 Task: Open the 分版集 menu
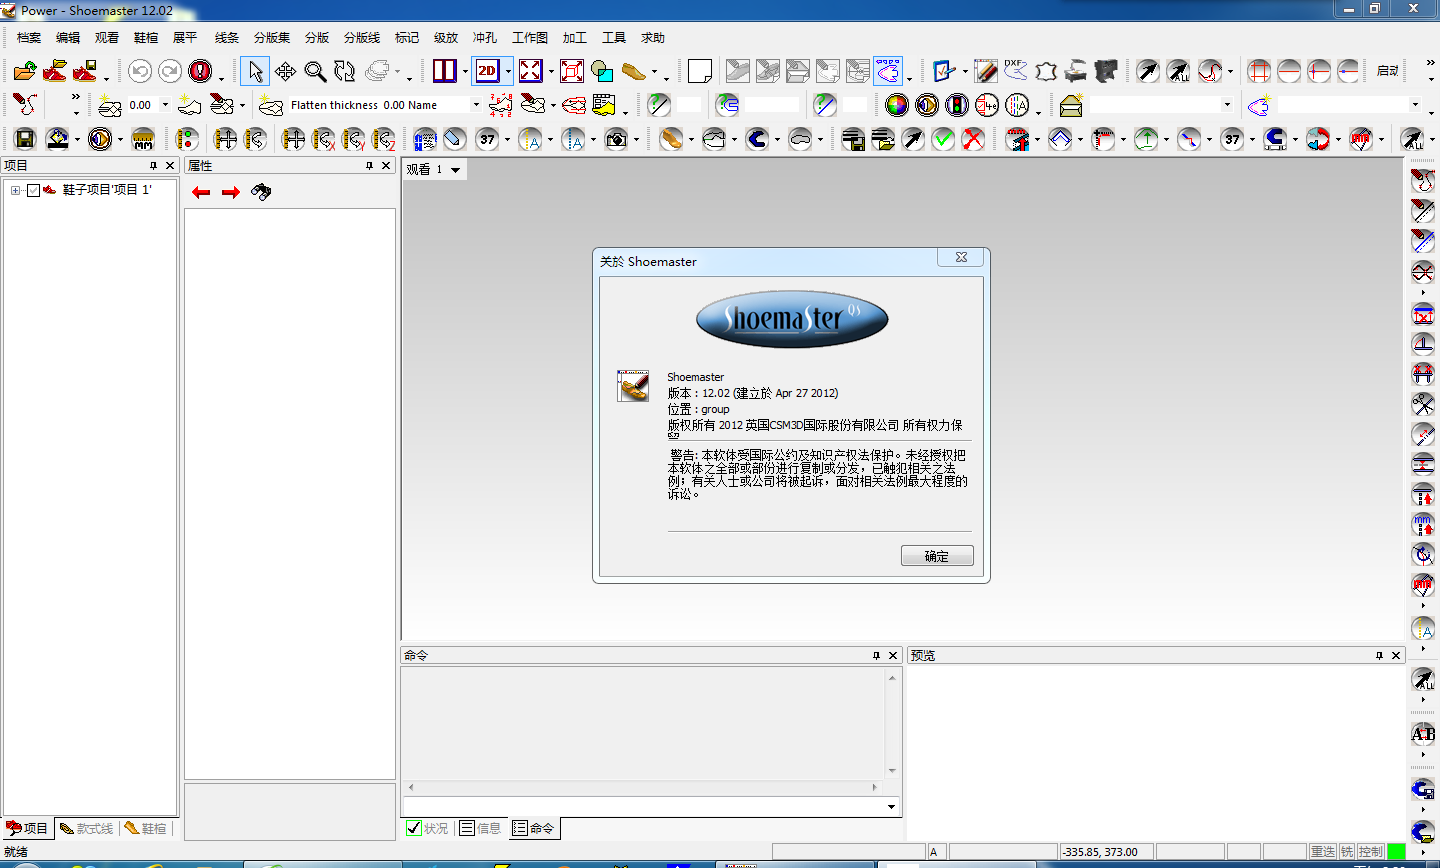click(x=272, y=38)
